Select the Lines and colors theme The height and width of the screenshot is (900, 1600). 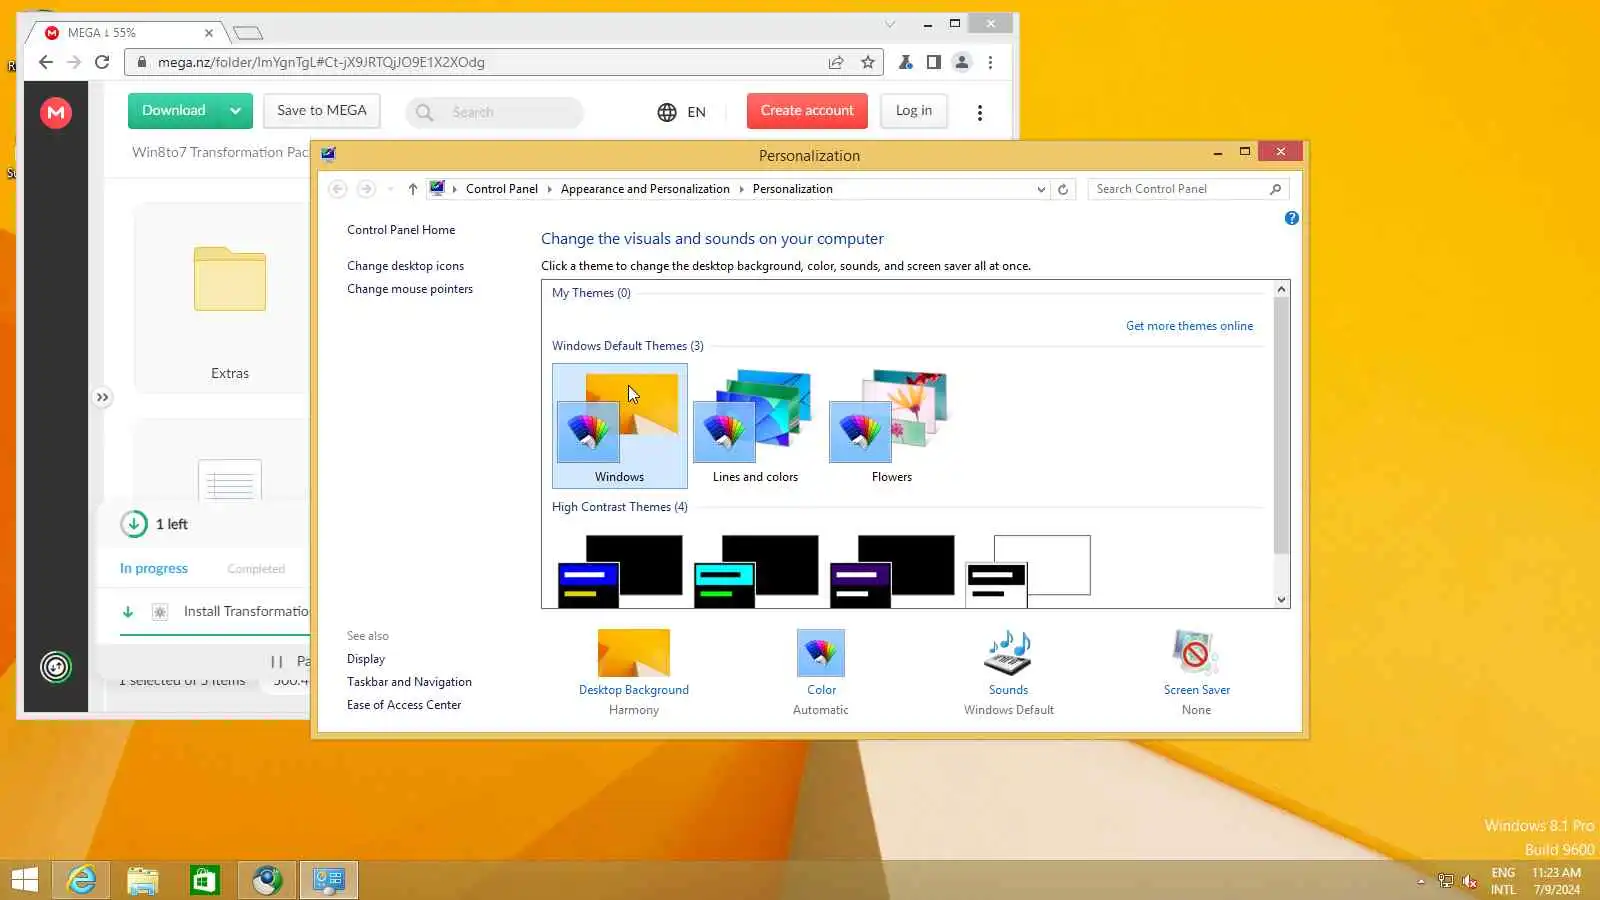coord(755,426)
